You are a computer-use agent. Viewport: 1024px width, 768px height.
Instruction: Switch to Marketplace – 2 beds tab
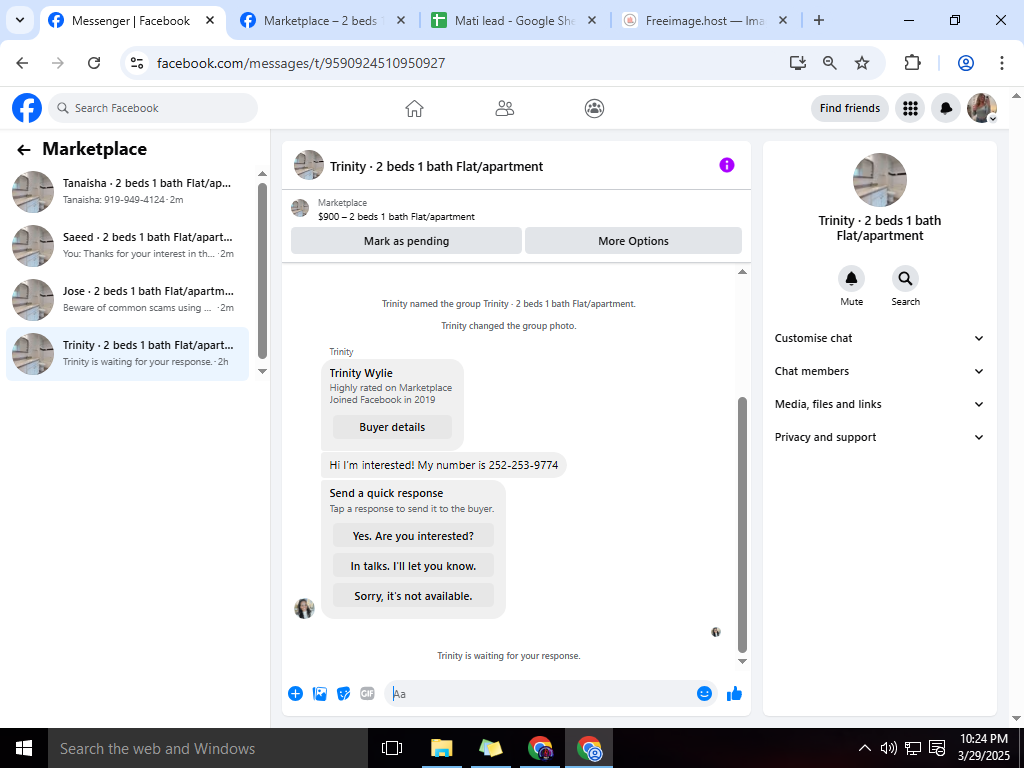[x=323, y=21]
